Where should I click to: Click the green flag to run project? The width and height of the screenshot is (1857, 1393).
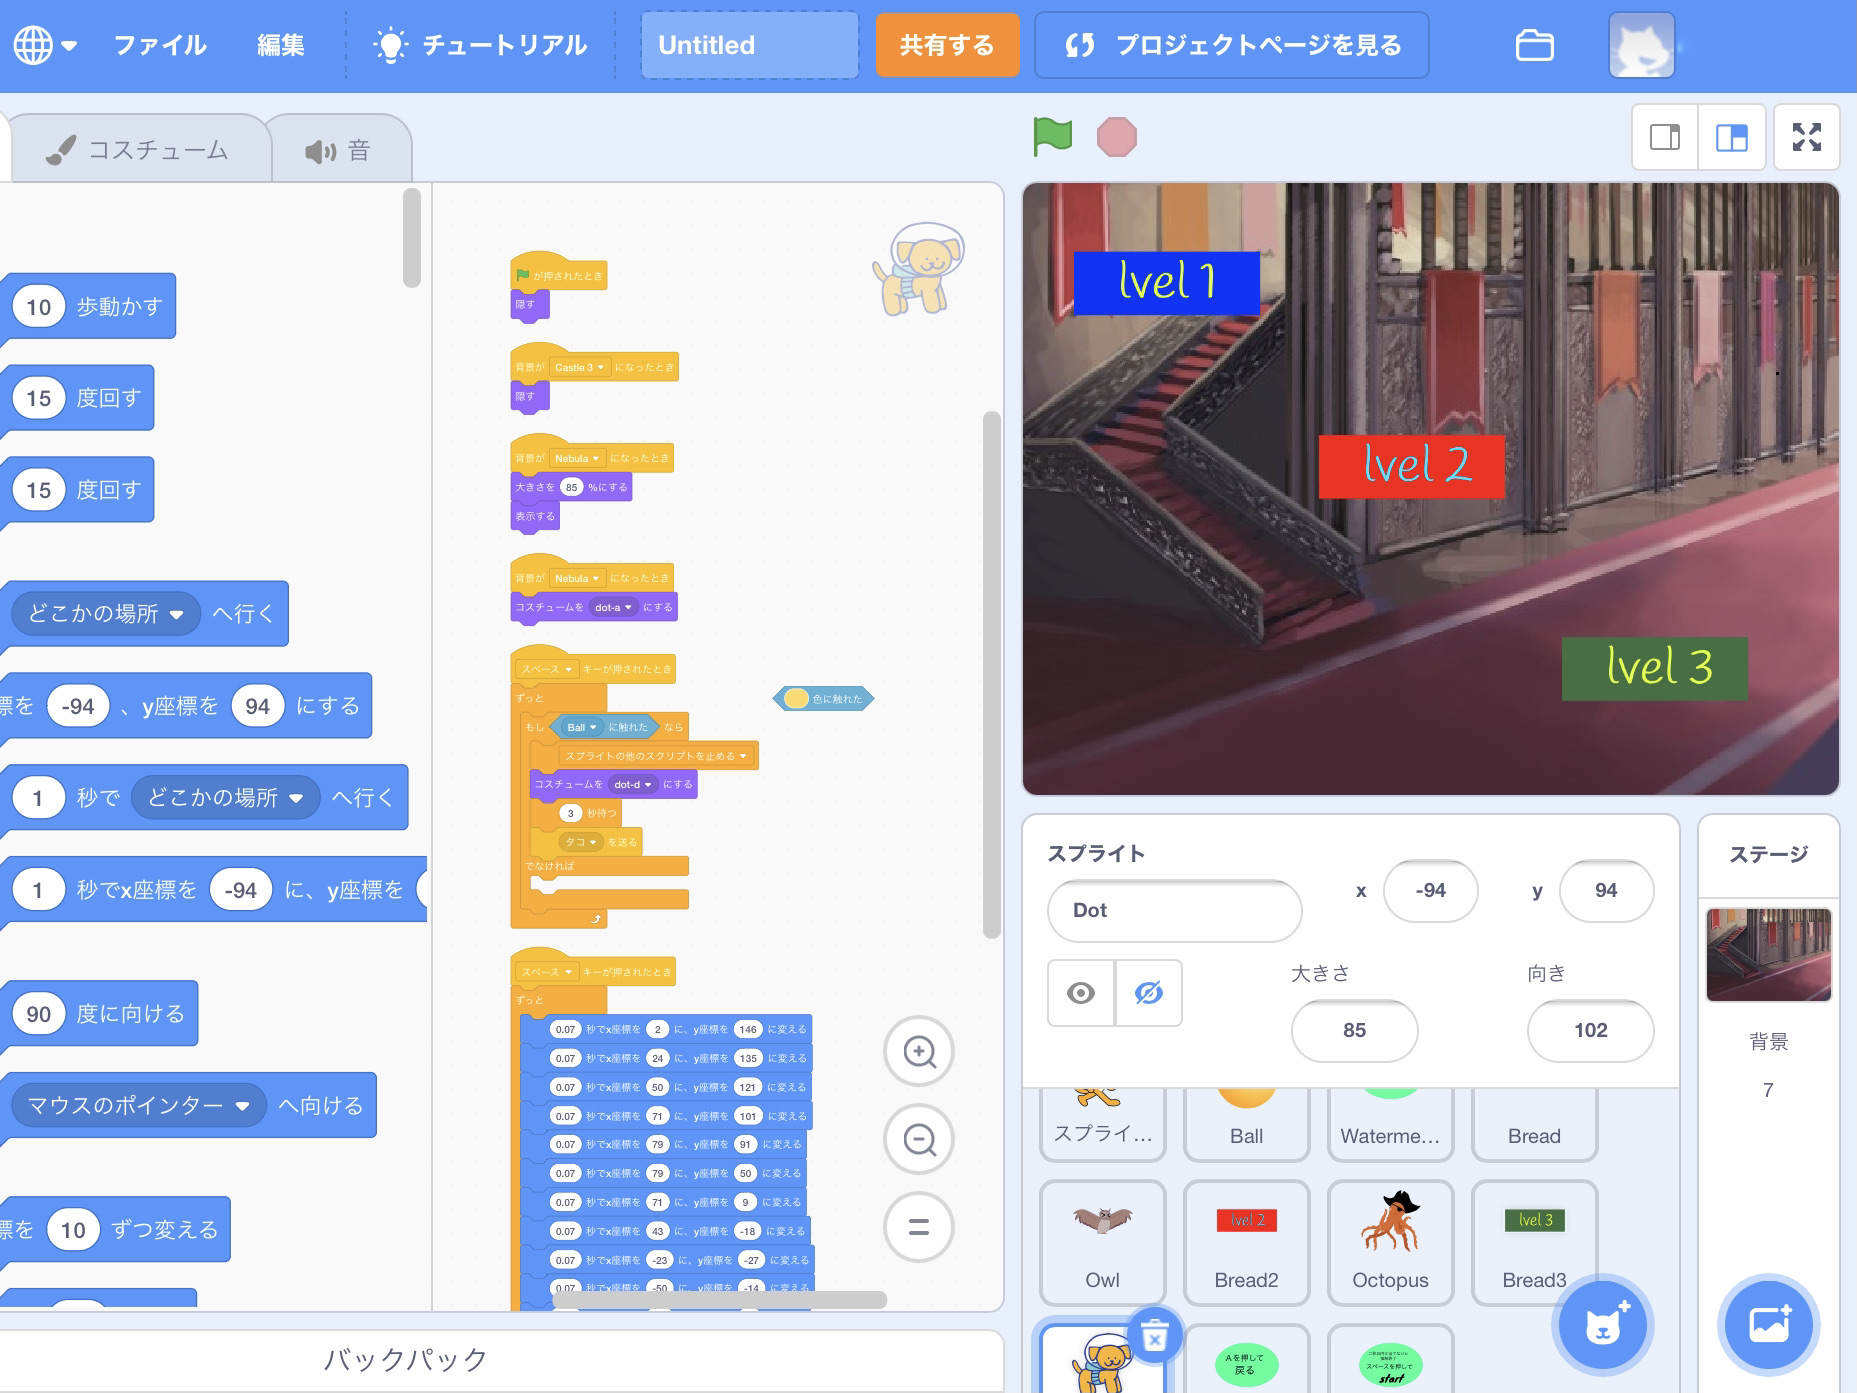1052,137
